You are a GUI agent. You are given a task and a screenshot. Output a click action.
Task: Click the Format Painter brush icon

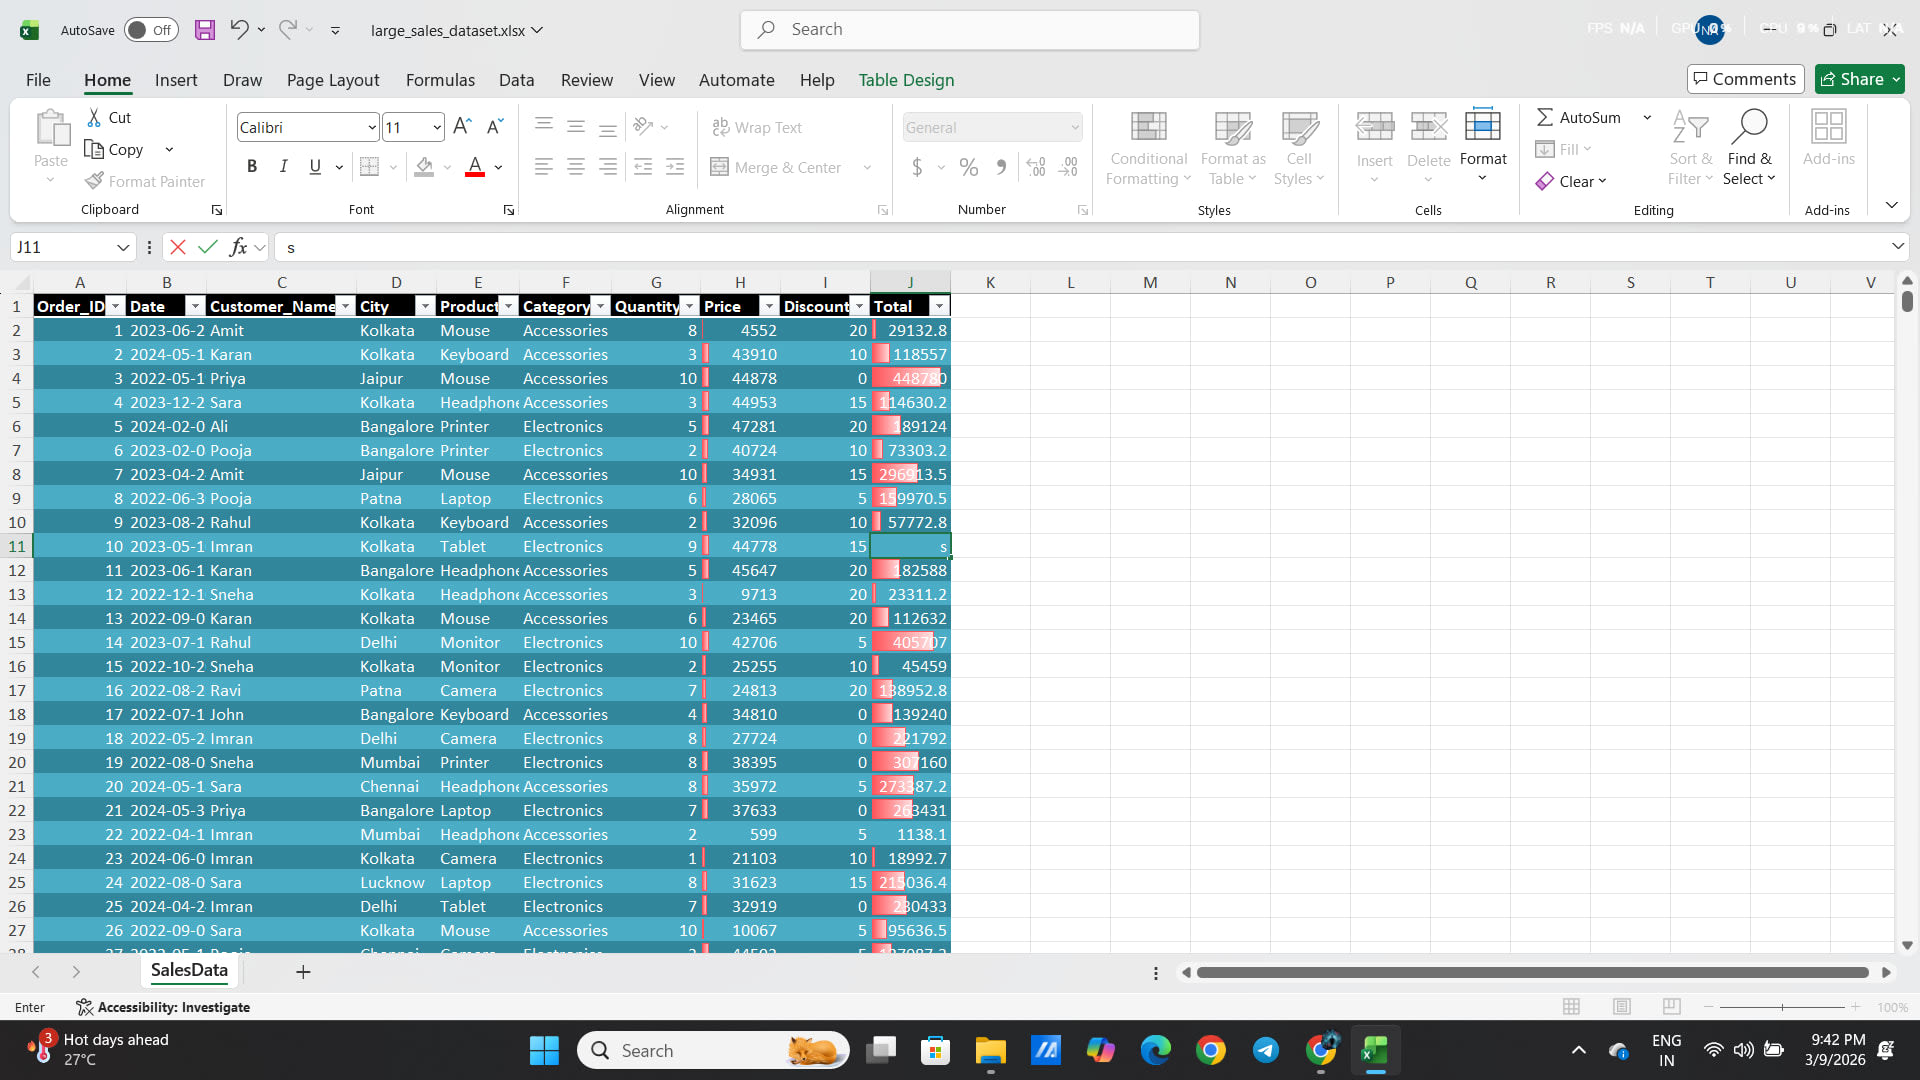95,181
